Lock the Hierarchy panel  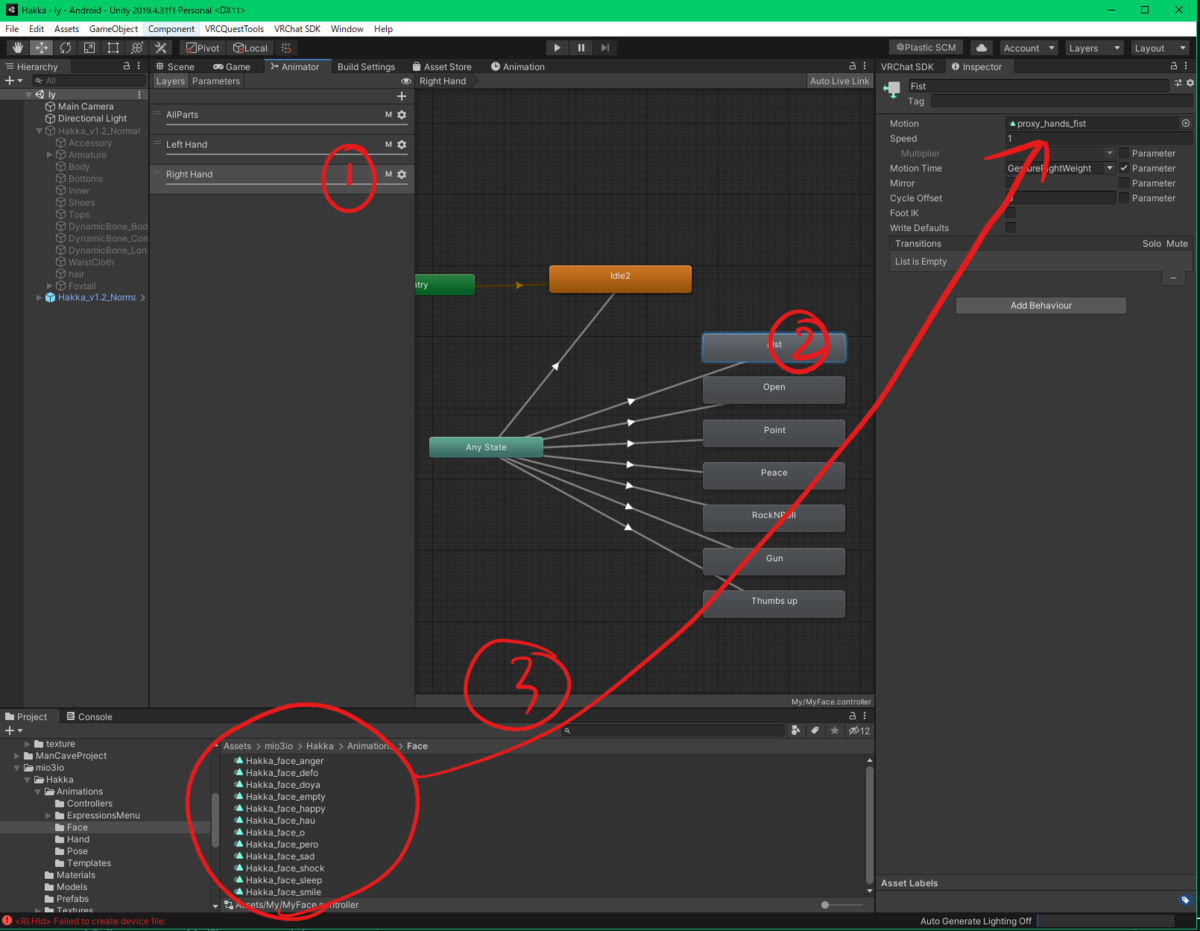126,66
